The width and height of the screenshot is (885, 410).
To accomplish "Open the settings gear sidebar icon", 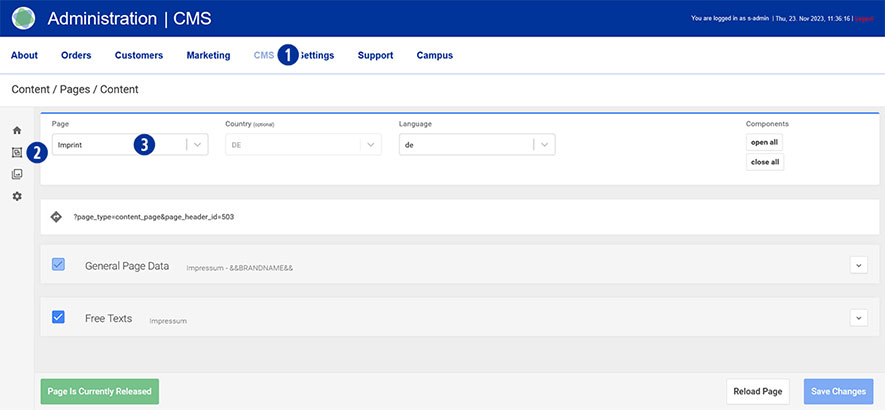I will click(17, 196).
